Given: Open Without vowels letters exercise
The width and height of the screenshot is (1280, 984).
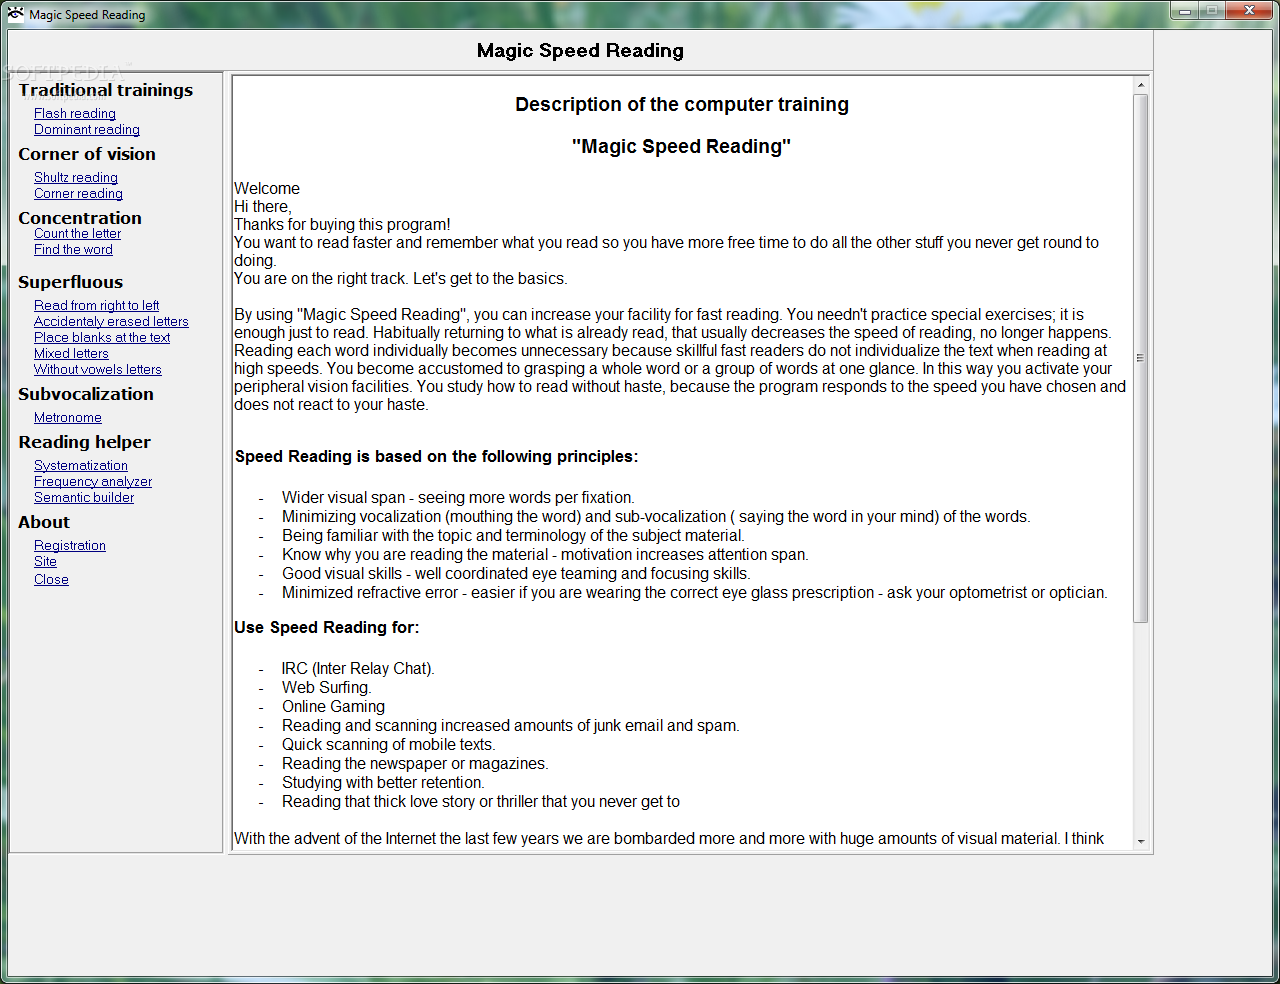Looking at the screenshot, I should [98, 370].
